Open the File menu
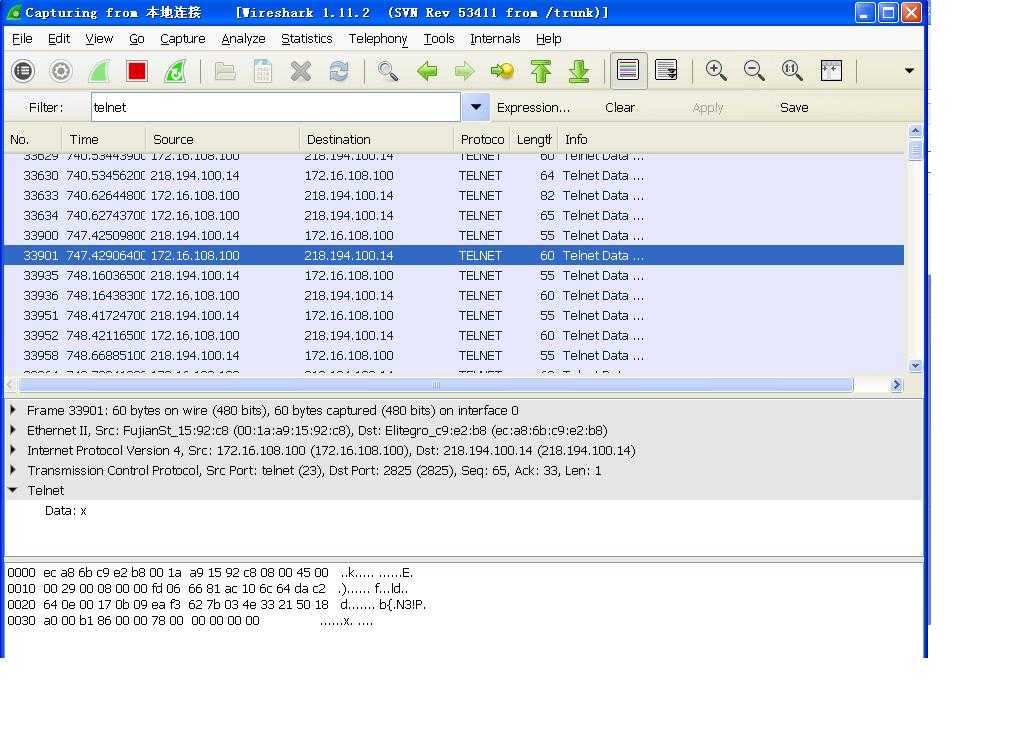Viewport: 1024px width, 738px height. tap(22, 39)
